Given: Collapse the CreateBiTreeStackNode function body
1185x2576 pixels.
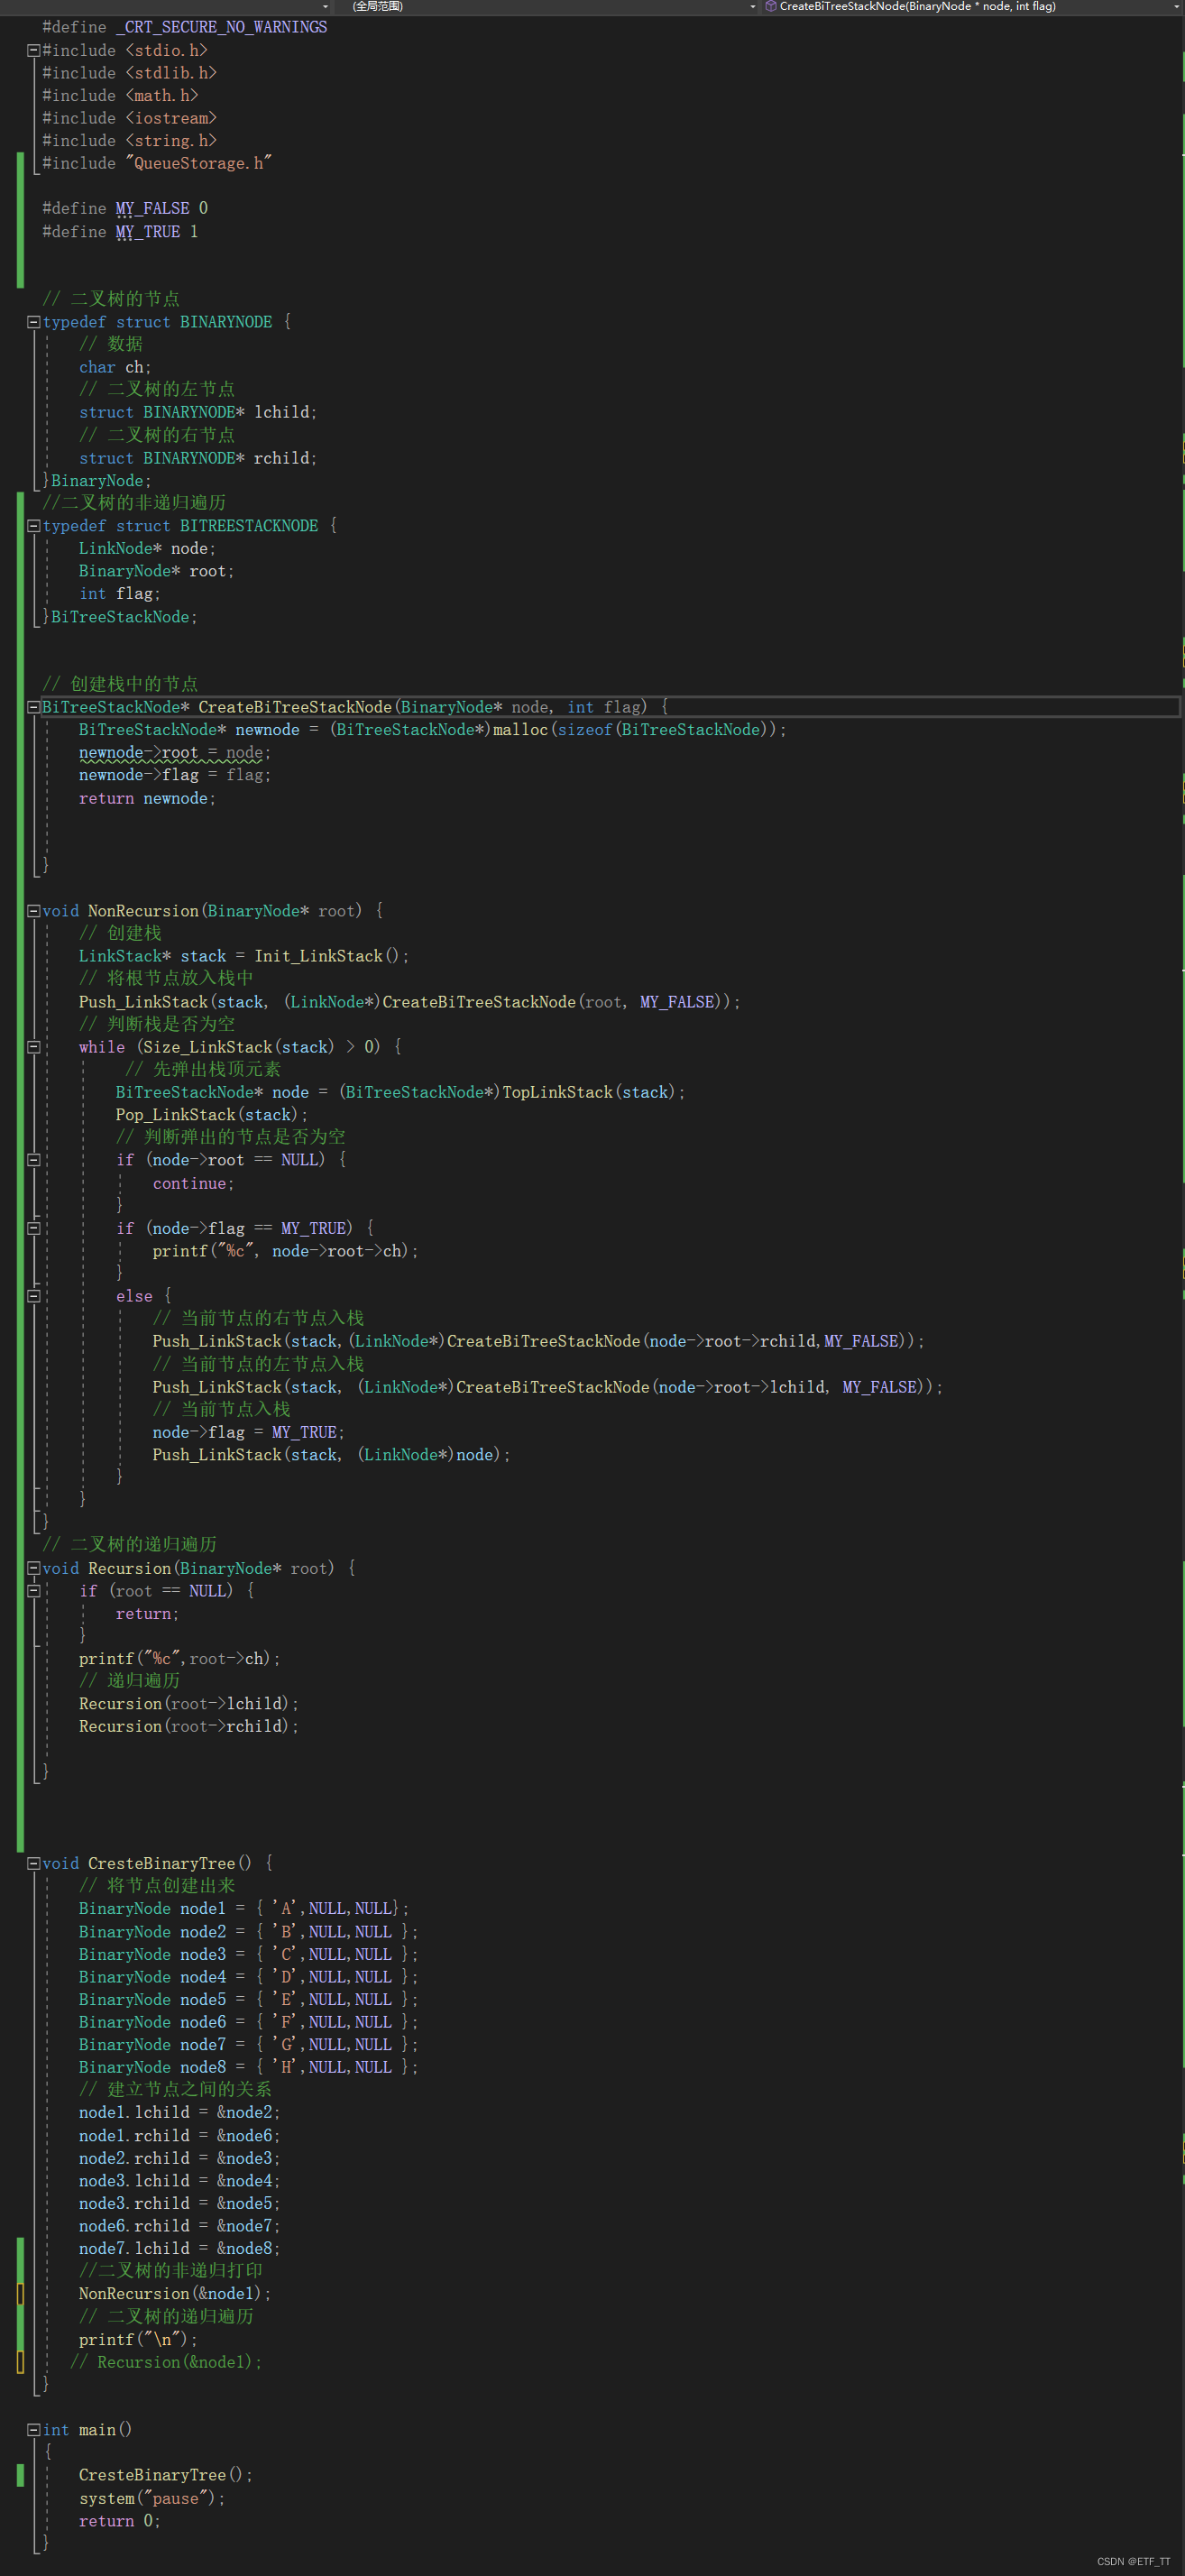Looking at the screenshot, I should (x=33, y=707).
